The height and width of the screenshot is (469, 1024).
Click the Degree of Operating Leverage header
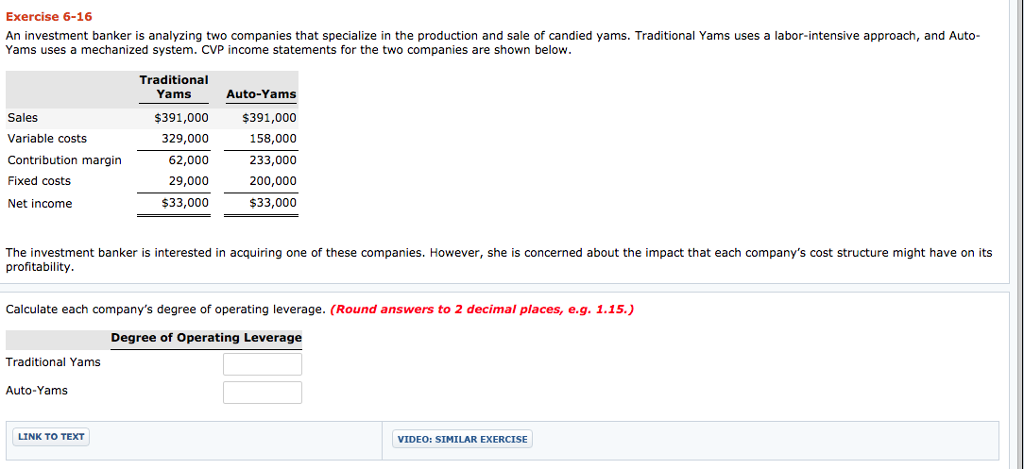point(206,338)
